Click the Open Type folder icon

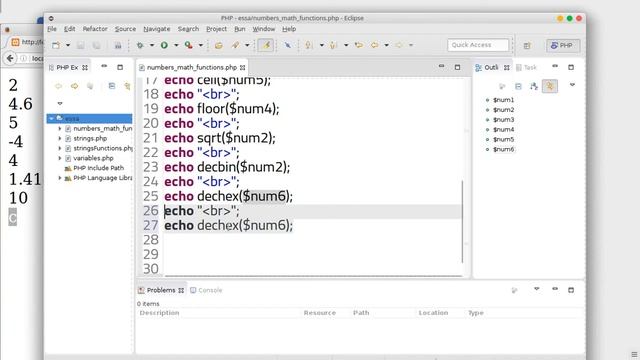click(x=219, y=45)
